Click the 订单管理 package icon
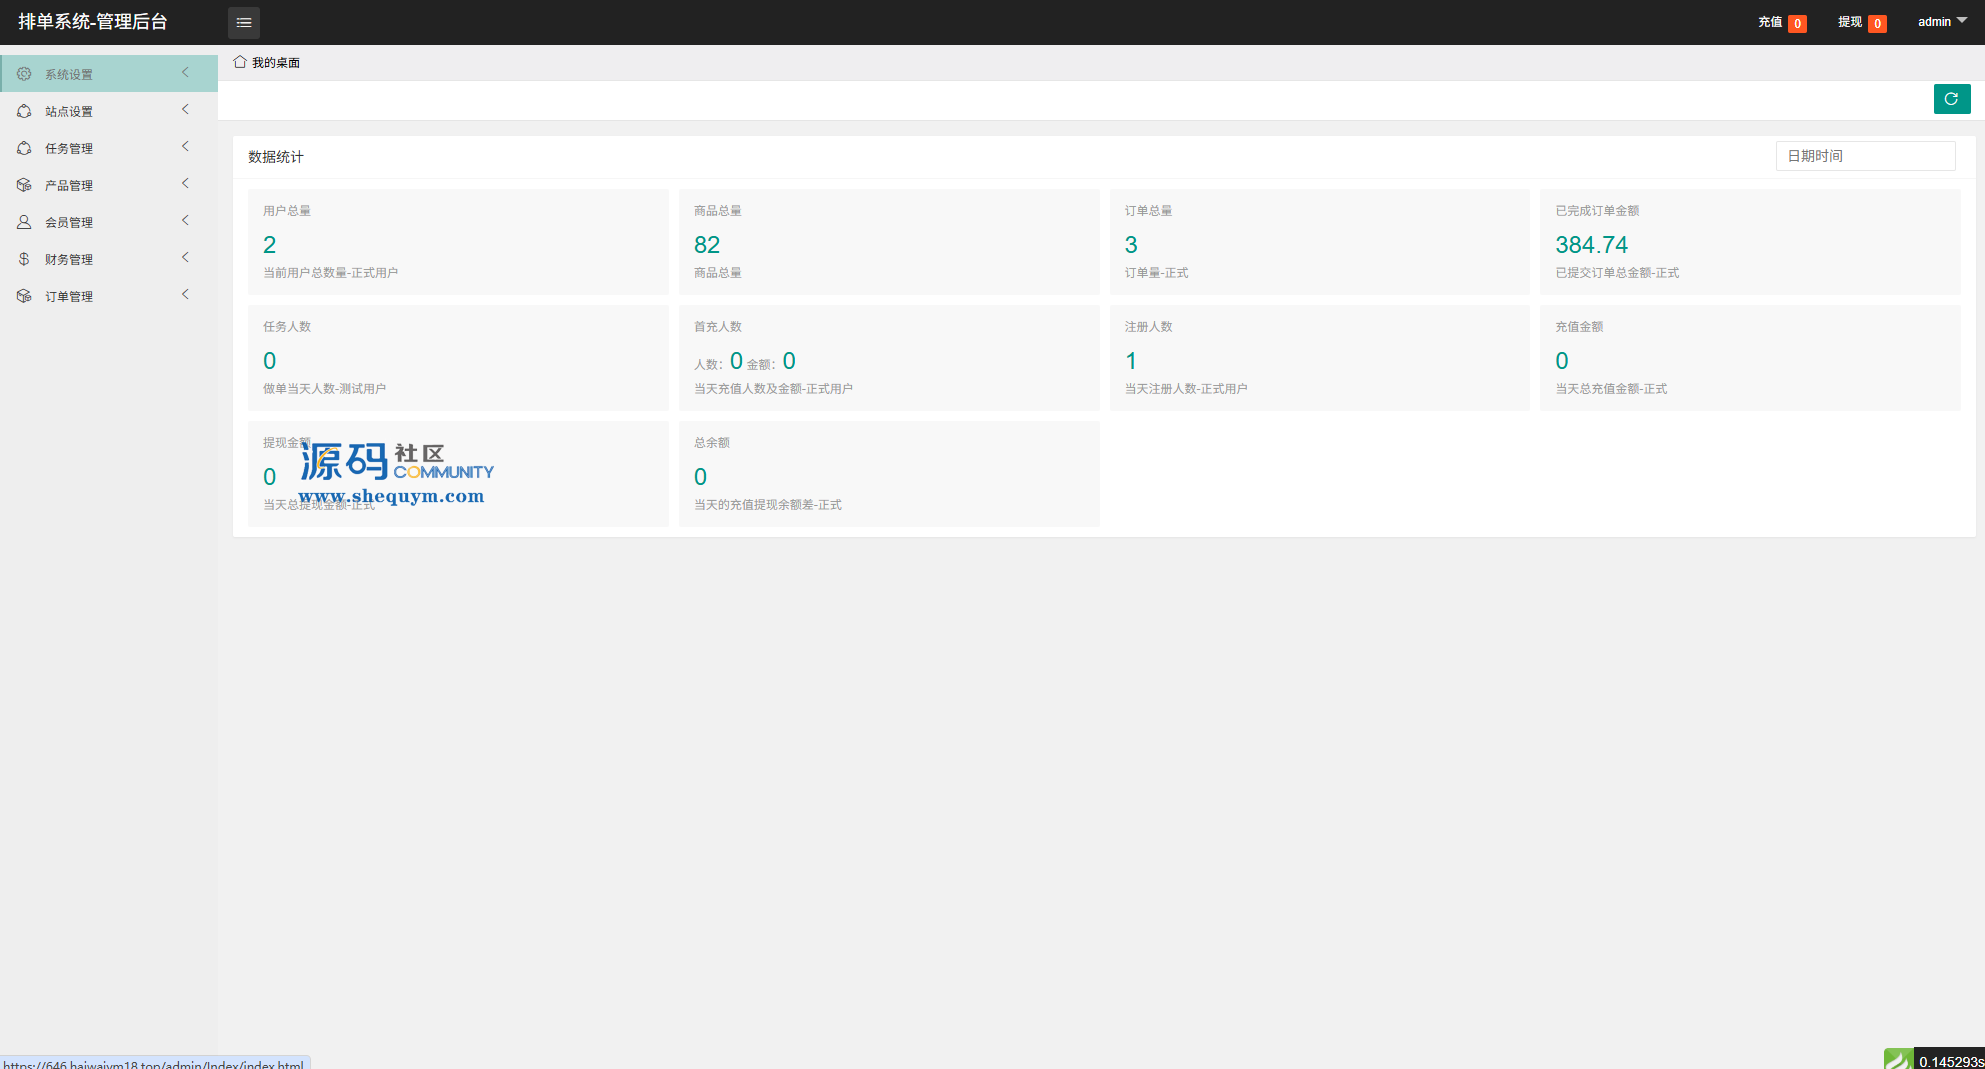The image size is (1985, 1069). pyautogui.click(x=24, y=296)
